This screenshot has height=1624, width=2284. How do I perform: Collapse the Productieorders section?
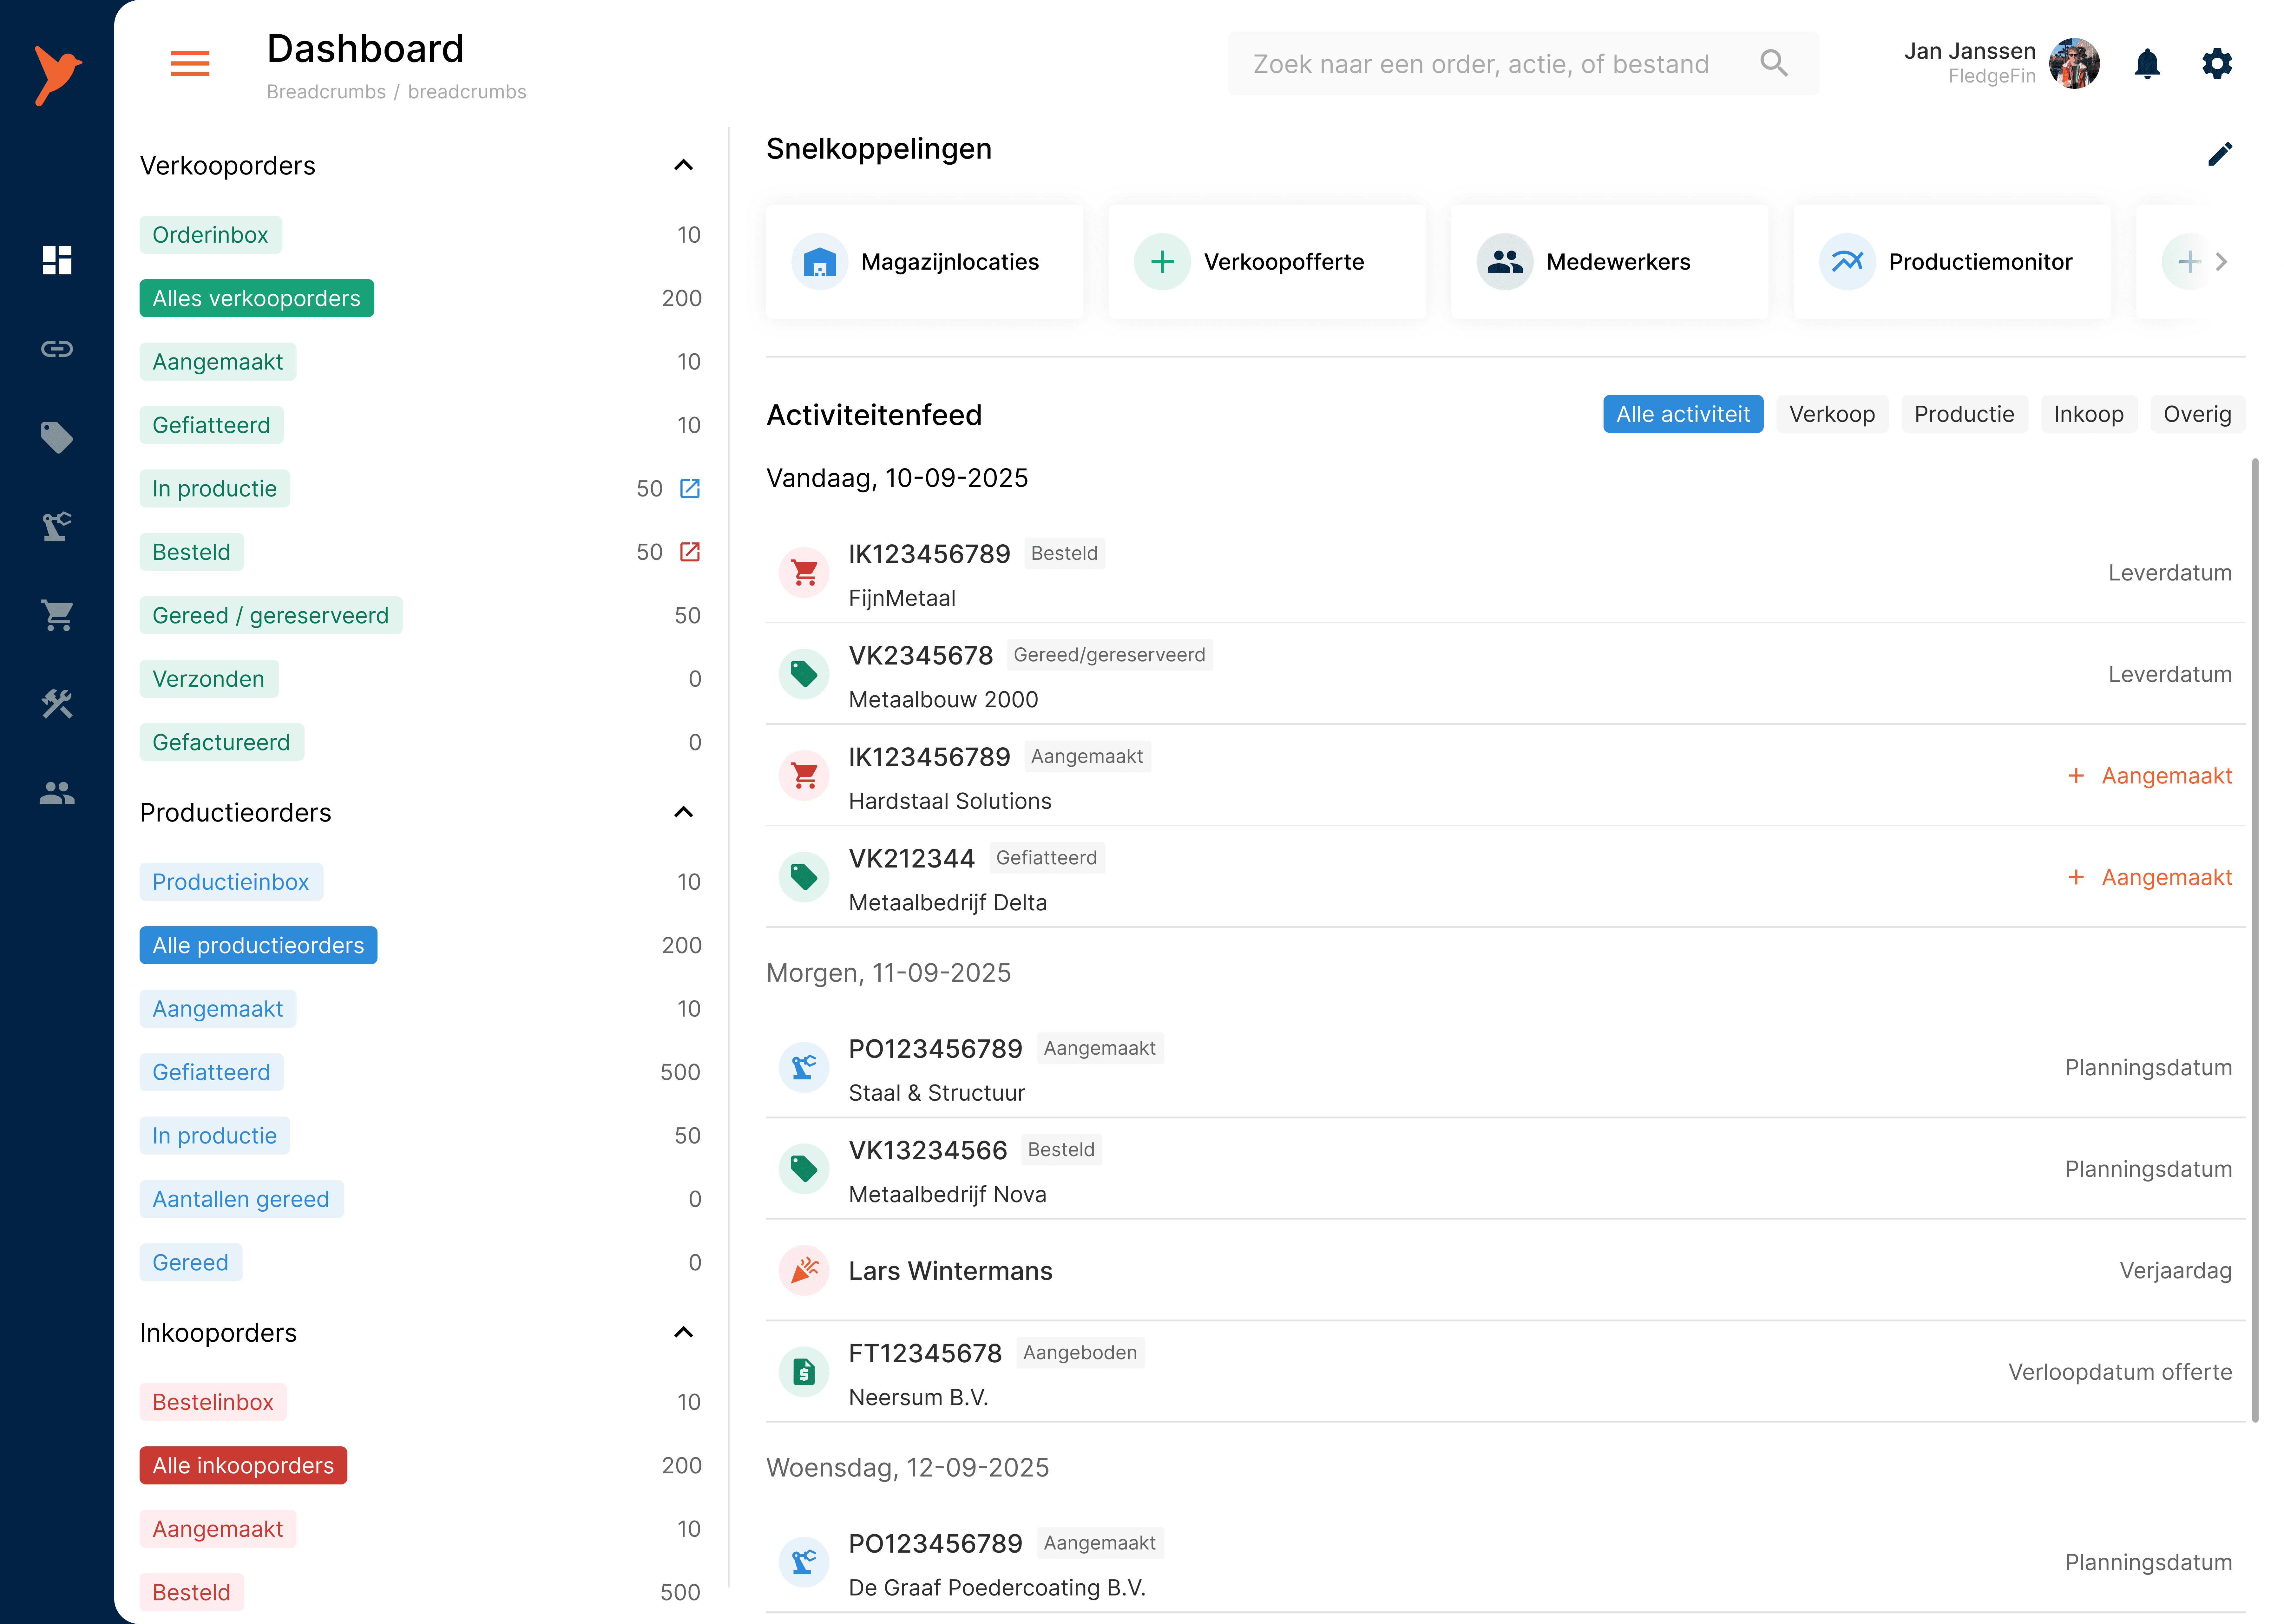point(684,812)
